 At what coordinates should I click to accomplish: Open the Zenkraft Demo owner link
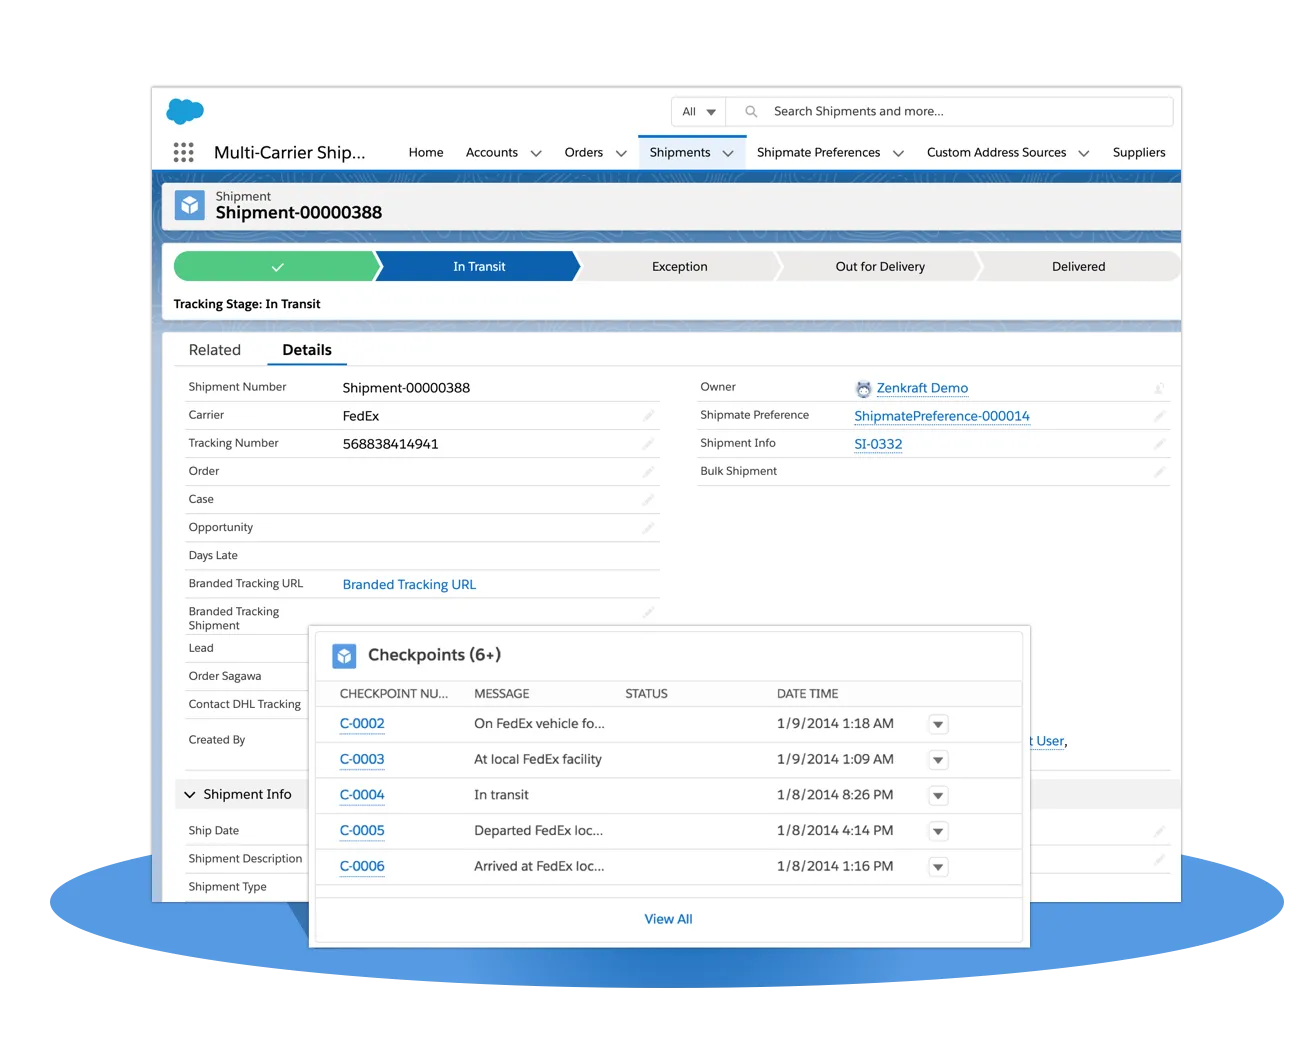tap(922, 388)
